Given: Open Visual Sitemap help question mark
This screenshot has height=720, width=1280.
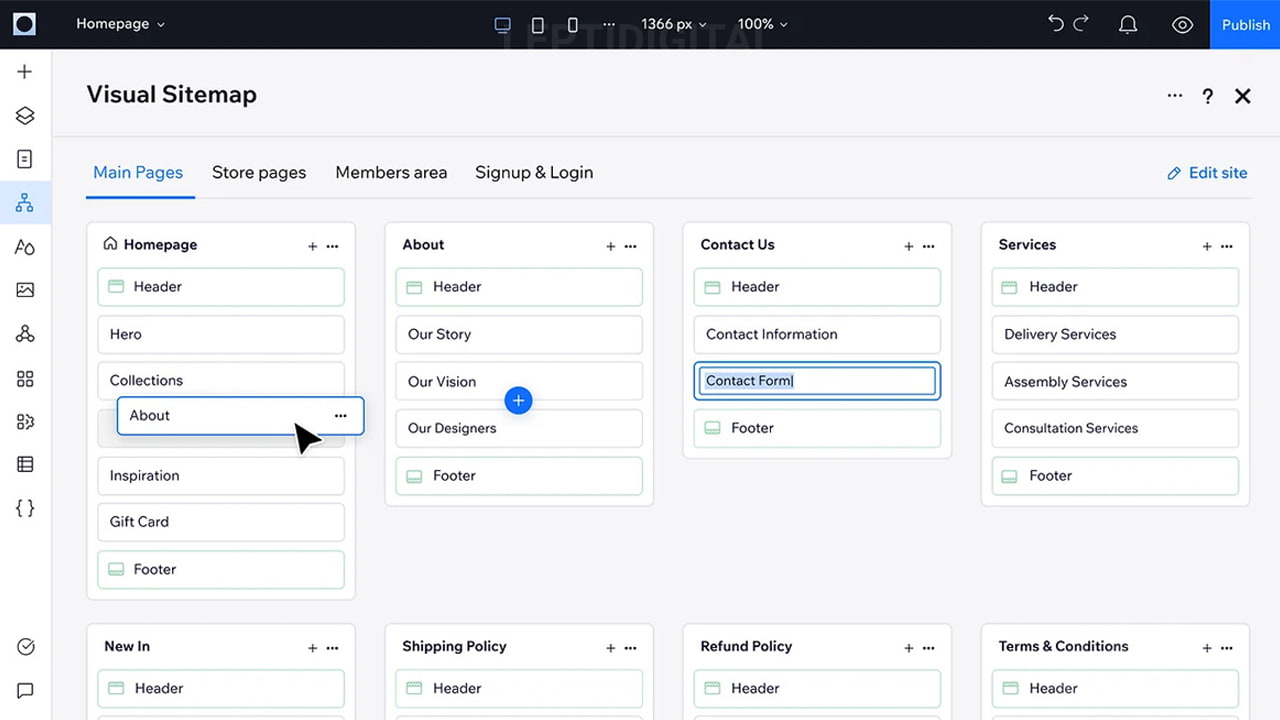Looking at the screenshot, I should click(x=1208, y=96).
